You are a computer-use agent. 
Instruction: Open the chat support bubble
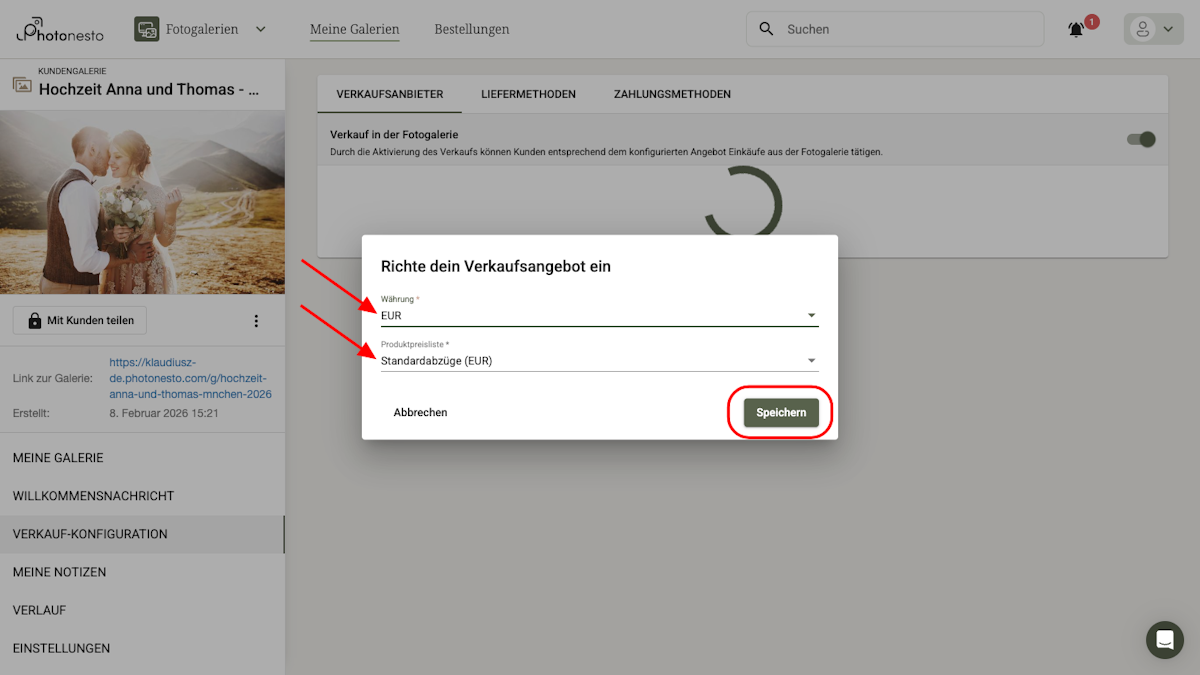click(1164, 640)
